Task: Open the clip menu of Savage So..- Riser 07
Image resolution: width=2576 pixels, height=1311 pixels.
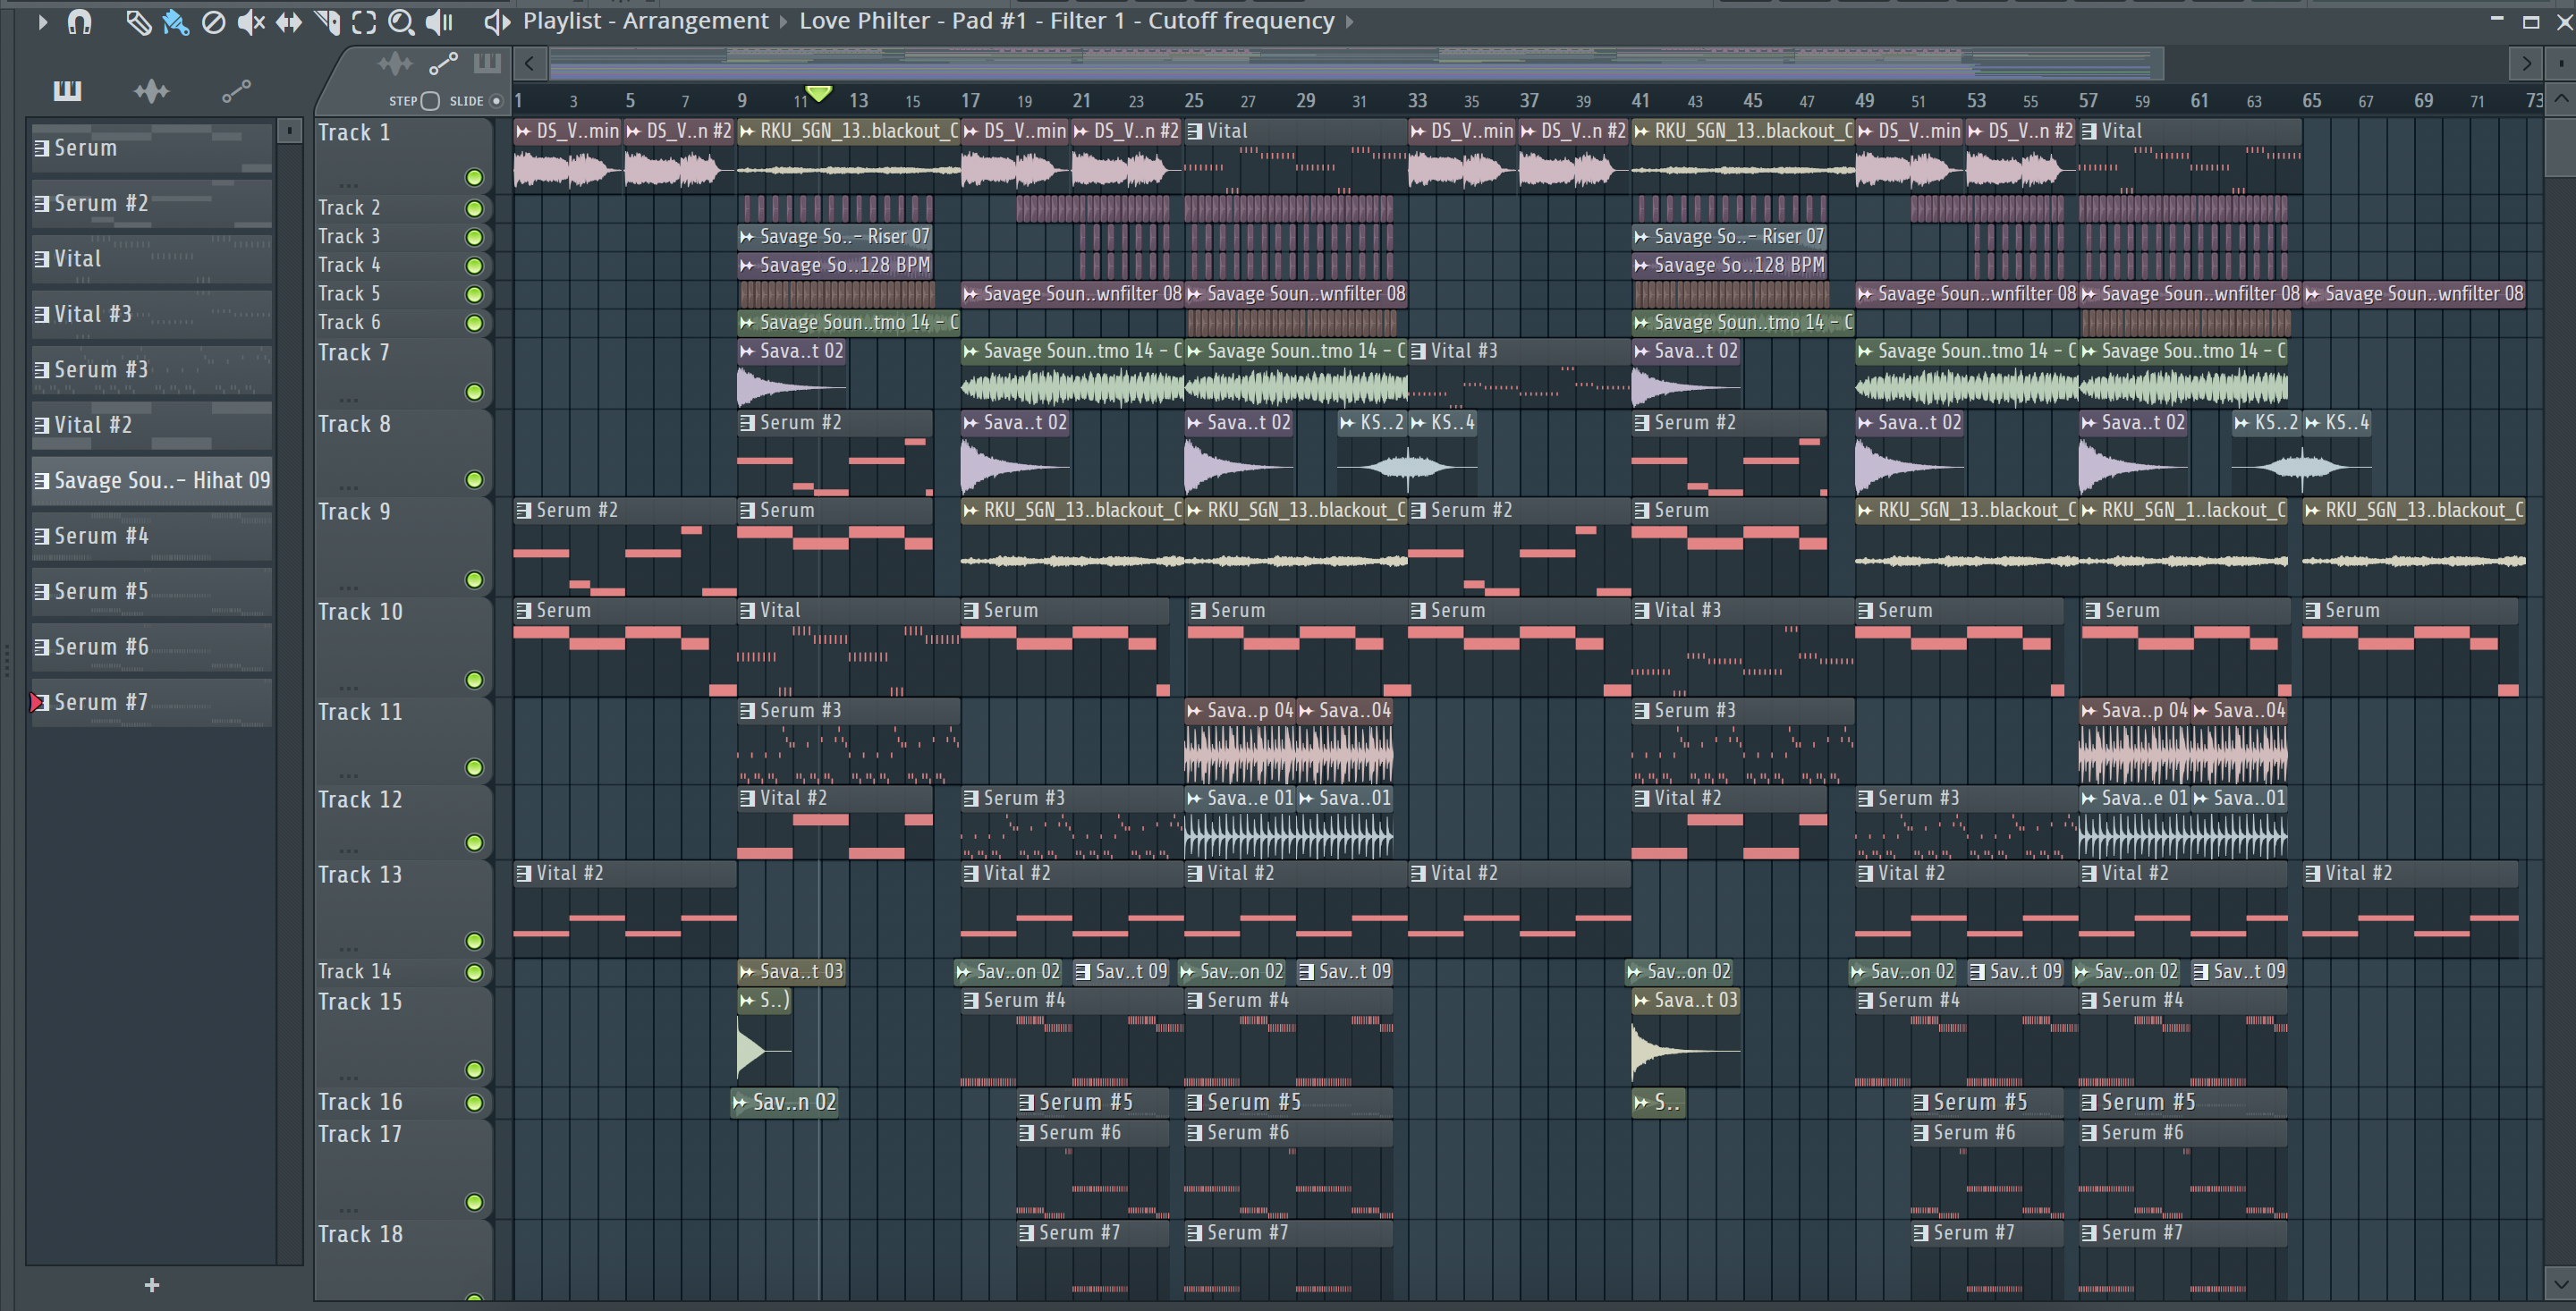Action: 746,237
